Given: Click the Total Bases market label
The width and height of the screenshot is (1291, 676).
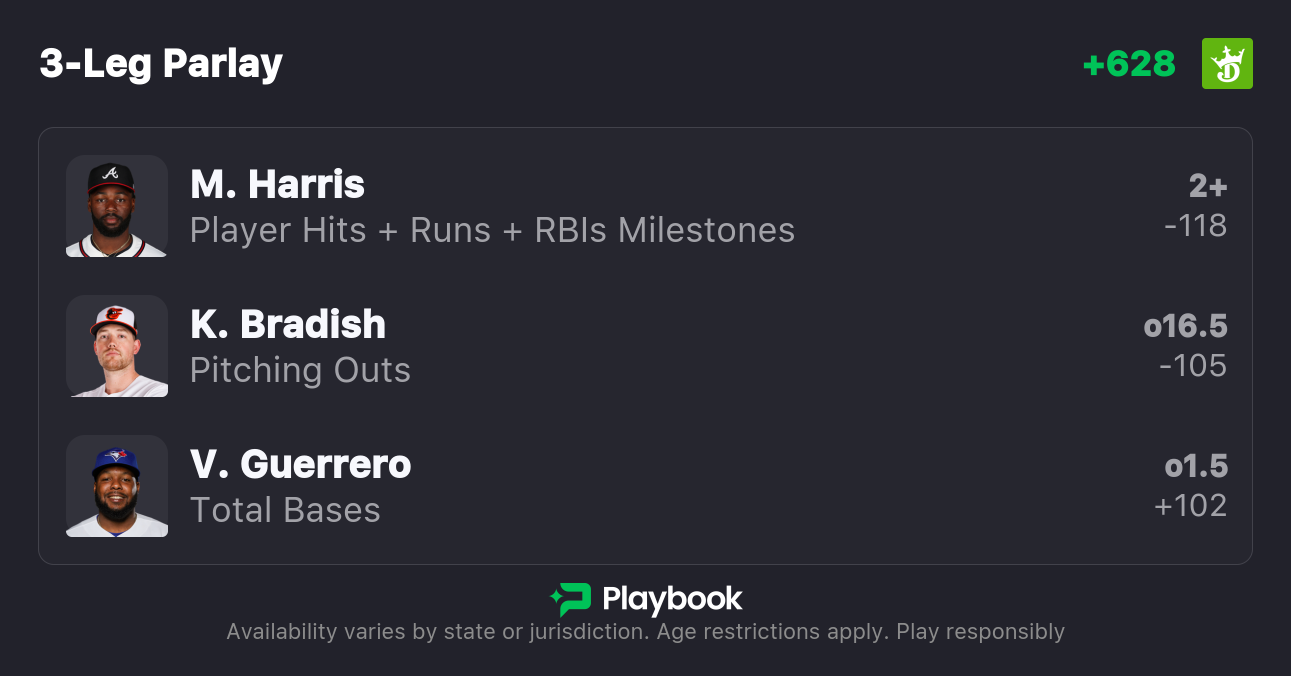Looking at the screenshot, I should click(285, 510).
